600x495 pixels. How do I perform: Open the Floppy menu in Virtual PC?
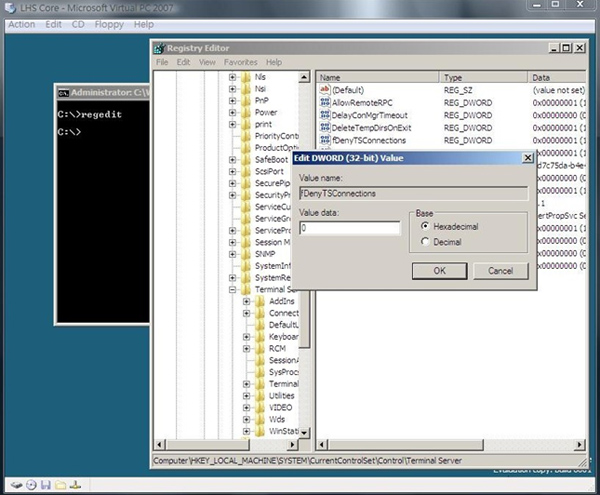point(110,24)
